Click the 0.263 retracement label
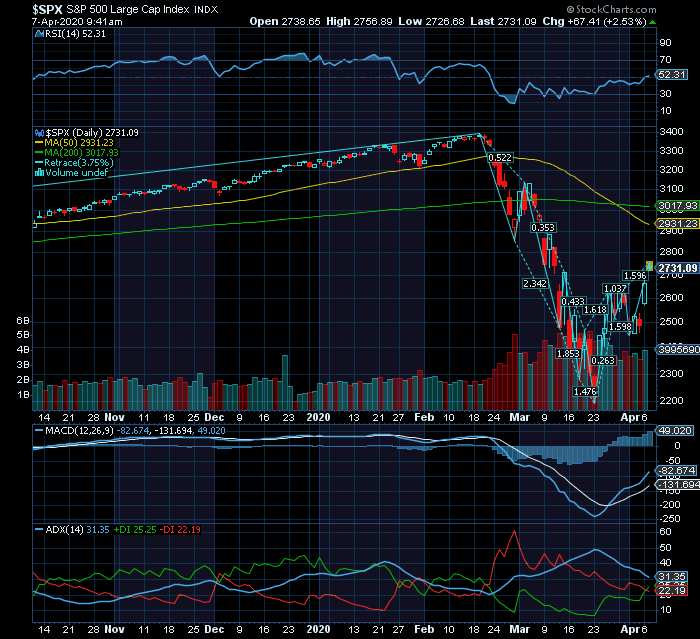 603,360
